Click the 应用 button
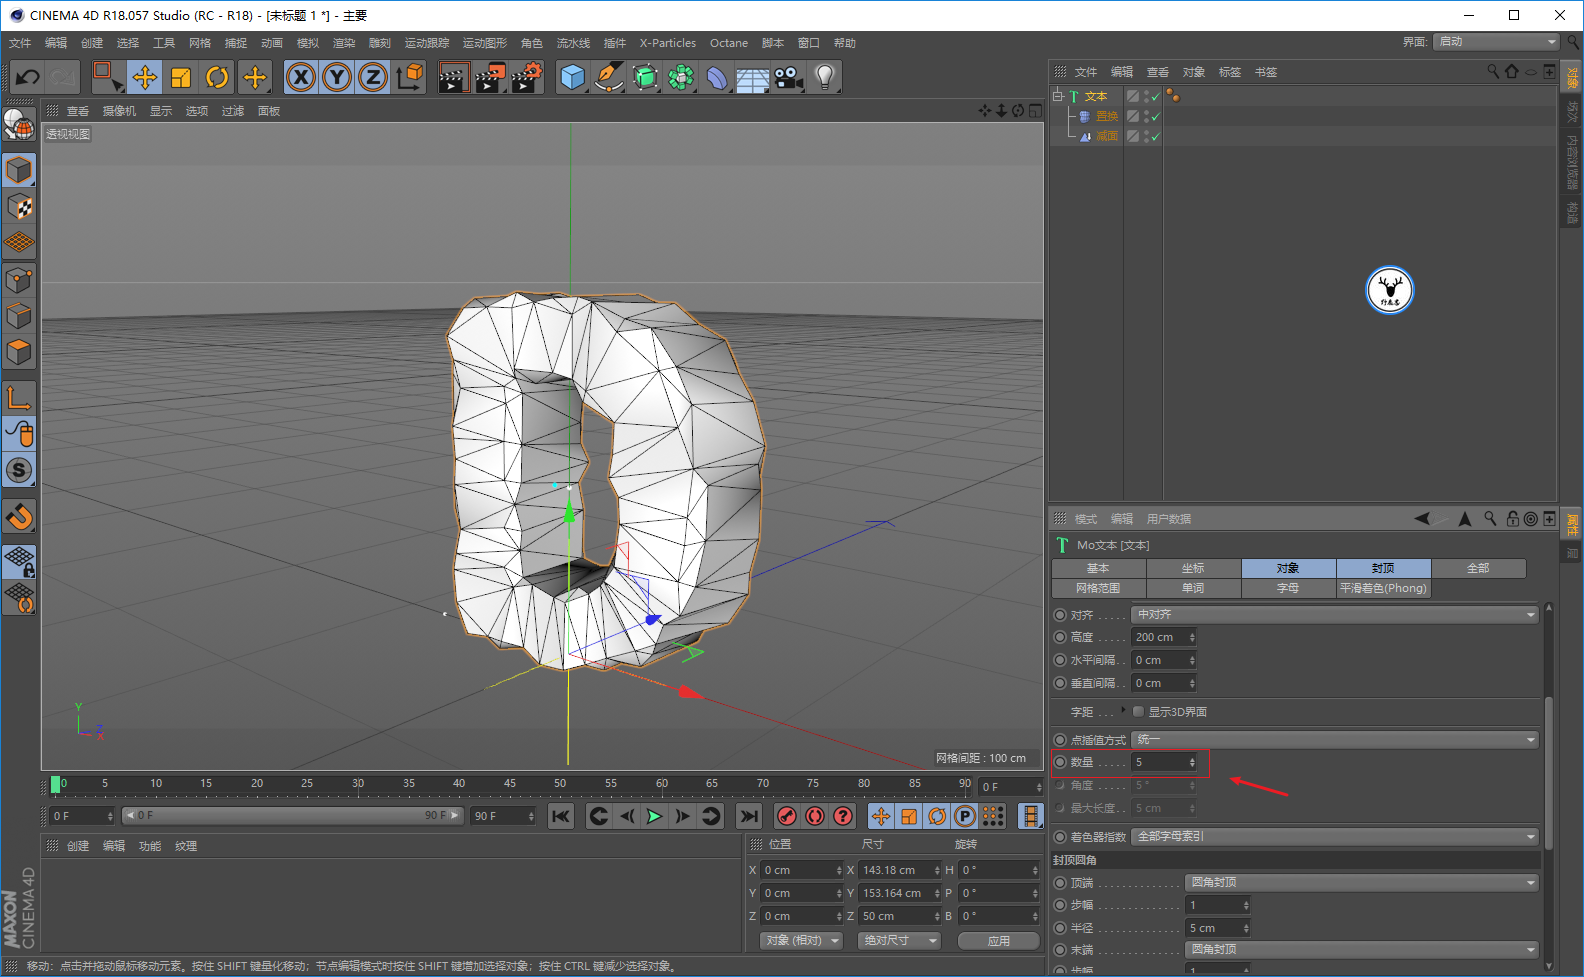The width and height of the screenshot is (1584, 977). pyautogui.click(x=999, y=941)
